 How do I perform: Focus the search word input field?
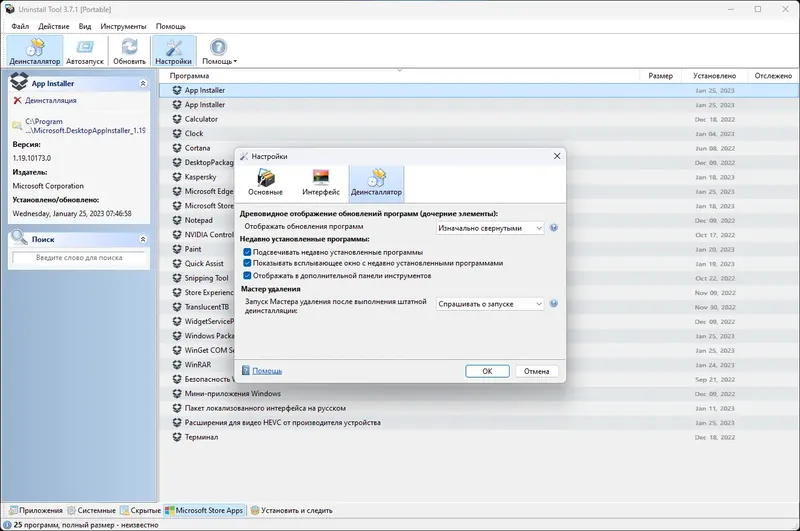(79, 258)
